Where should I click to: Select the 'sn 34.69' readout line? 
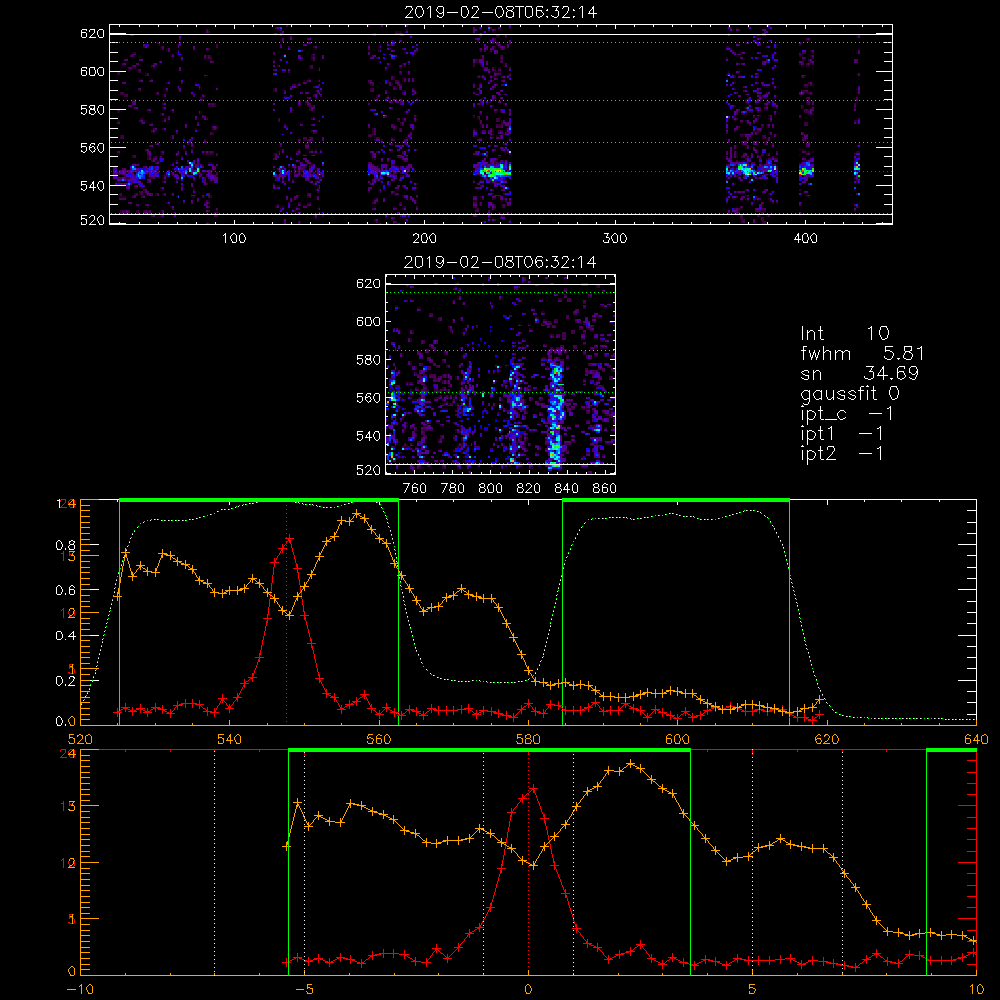coord(859,373)
